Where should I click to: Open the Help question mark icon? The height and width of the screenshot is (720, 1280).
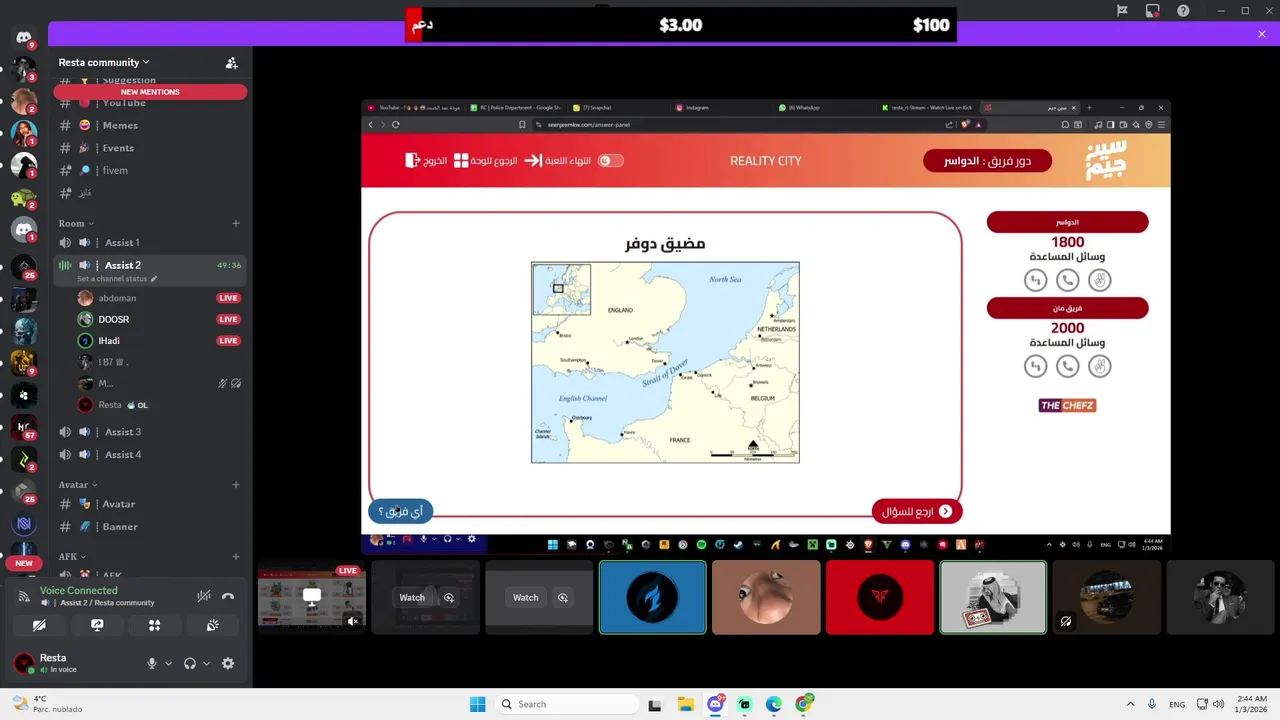click(1184, 10)
